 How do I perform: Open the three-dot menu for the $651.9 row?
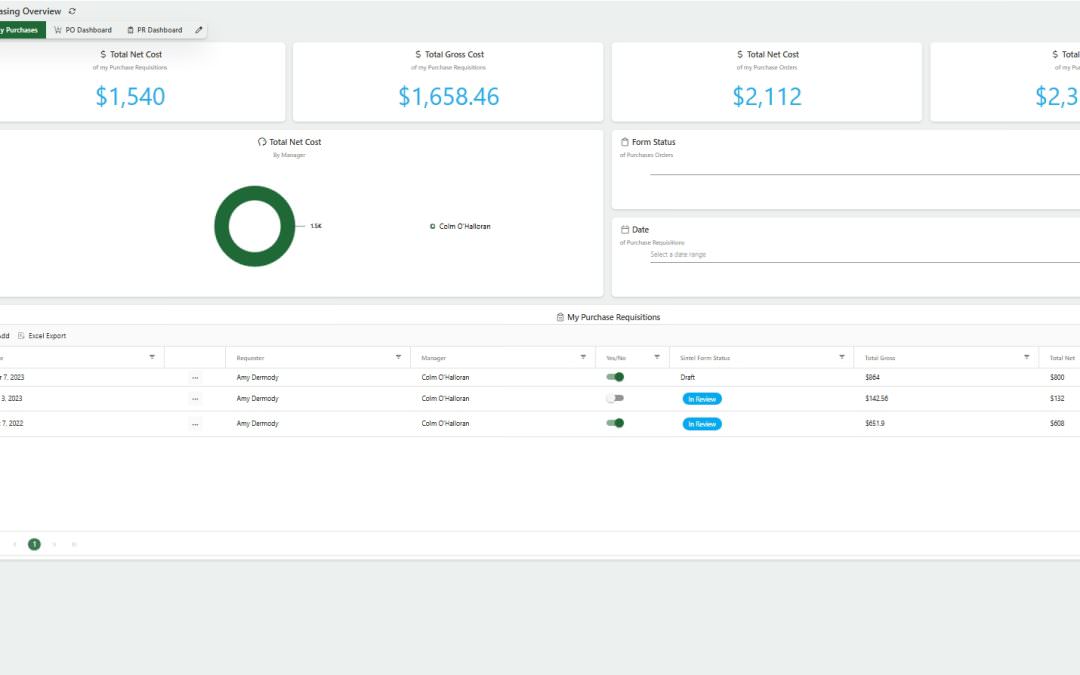[x=194, y=424]
